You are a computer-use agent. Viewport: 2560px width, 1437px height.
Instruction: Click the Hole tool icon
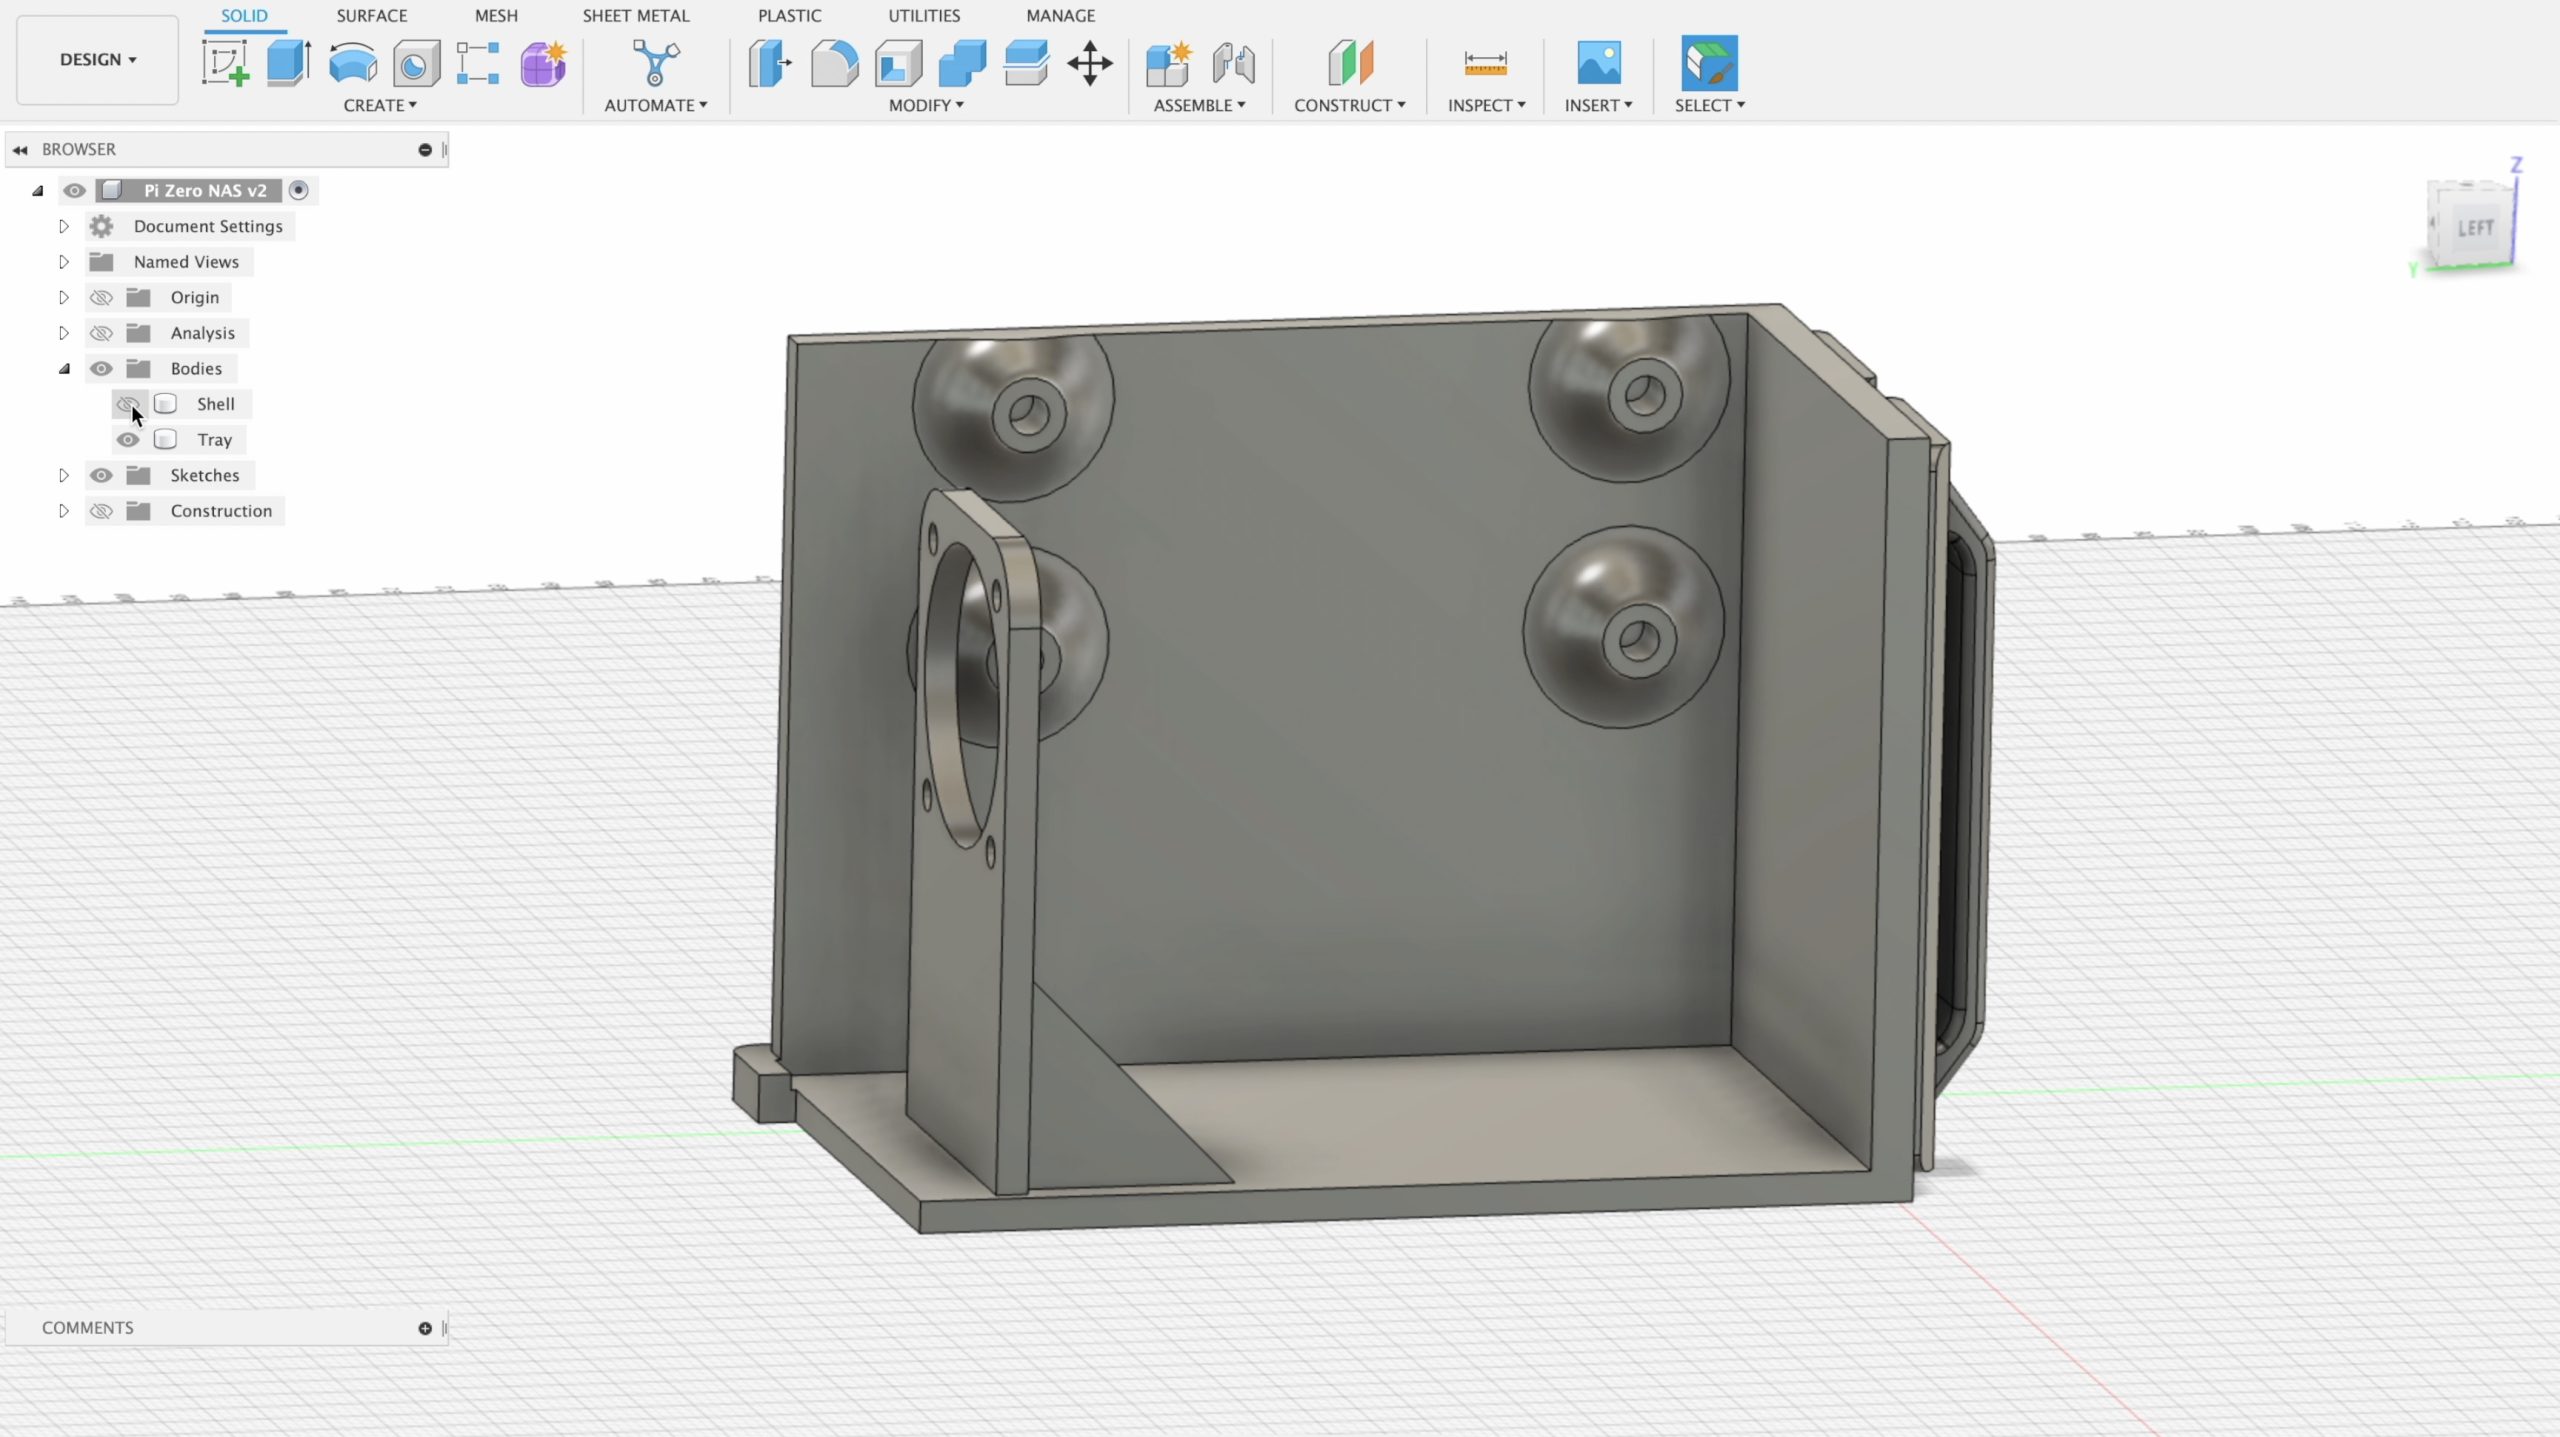(x=416, y=64)
